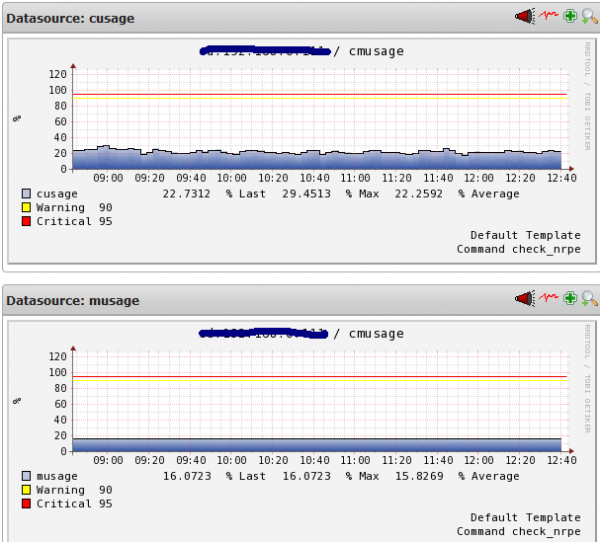
Task: Click the cusage graph plot area
Action: (x=318, y=120)
